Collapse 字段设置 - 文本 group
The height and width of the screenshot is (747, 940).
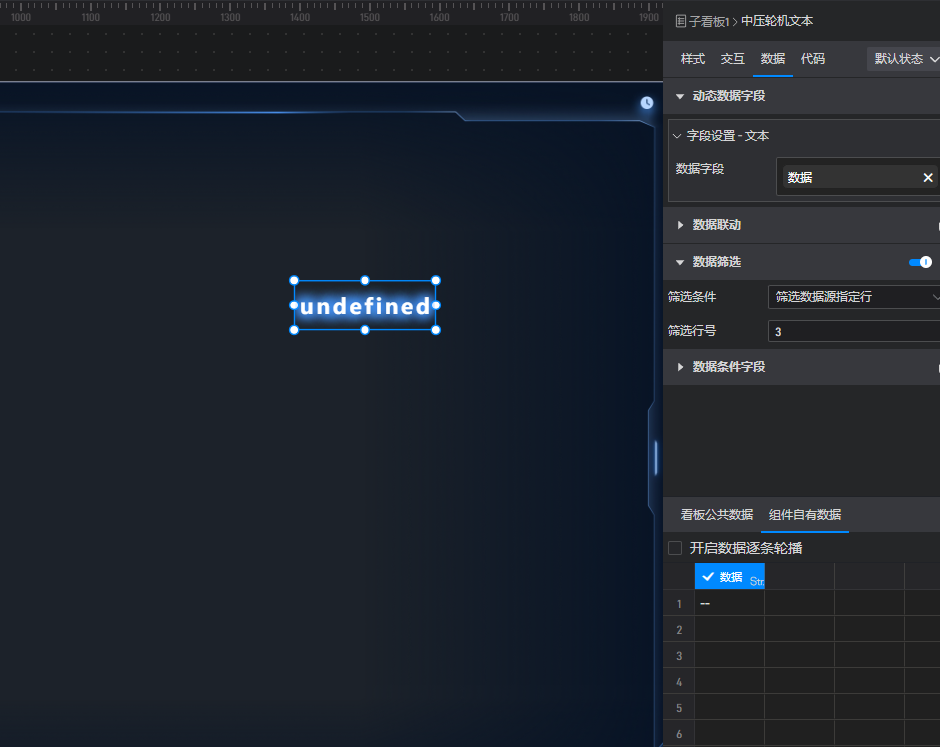click(x=677, y=136)
